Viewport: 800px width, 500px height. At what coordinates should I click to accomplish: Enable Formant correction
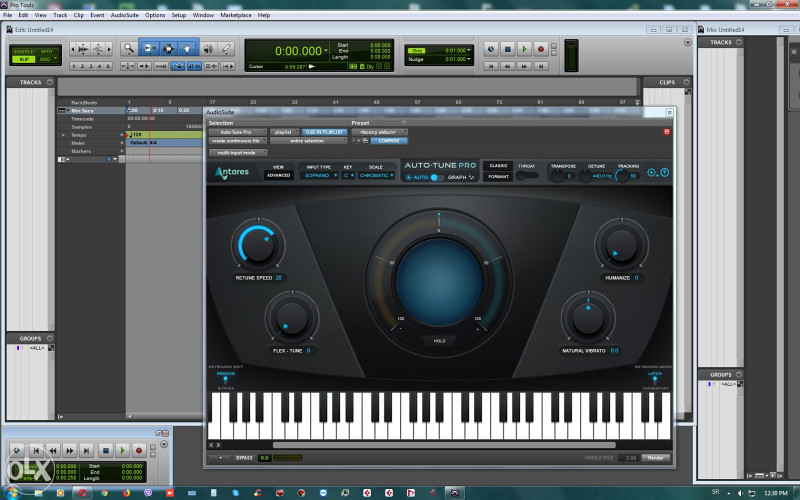click(498, 177)
